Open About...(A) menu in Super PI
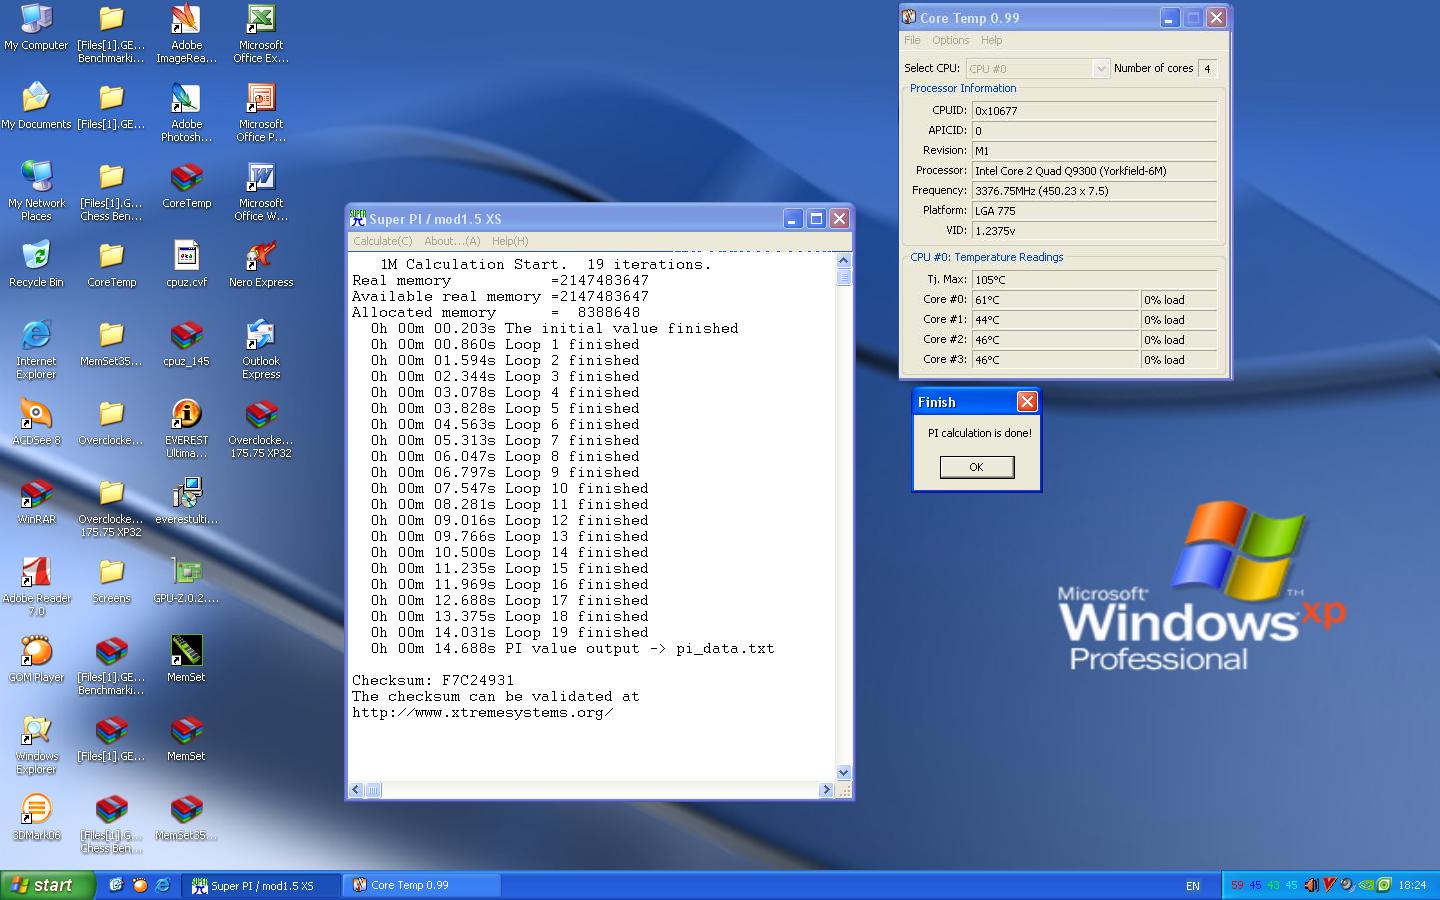This screenshot has width=1440, height=900. 452,241
